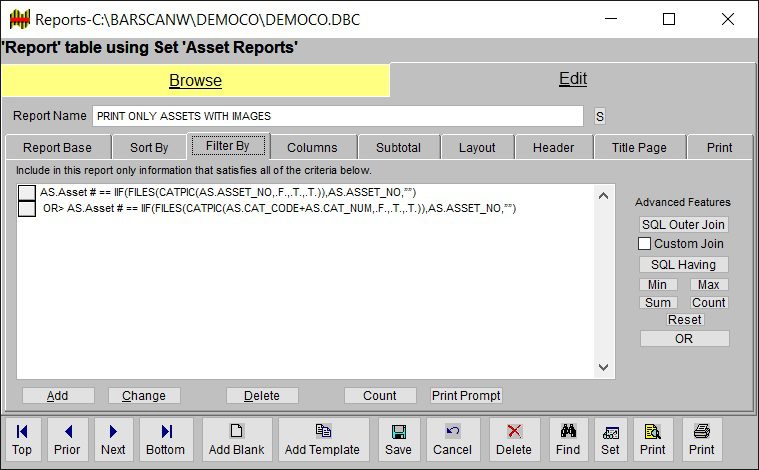Click the OR button

click(x=684, y=339)
